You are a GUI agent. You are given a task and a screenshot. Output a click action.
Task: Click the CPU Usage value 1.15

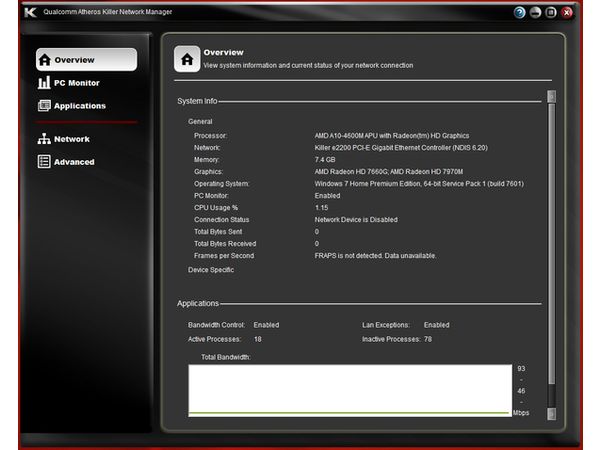coord(321,208)
